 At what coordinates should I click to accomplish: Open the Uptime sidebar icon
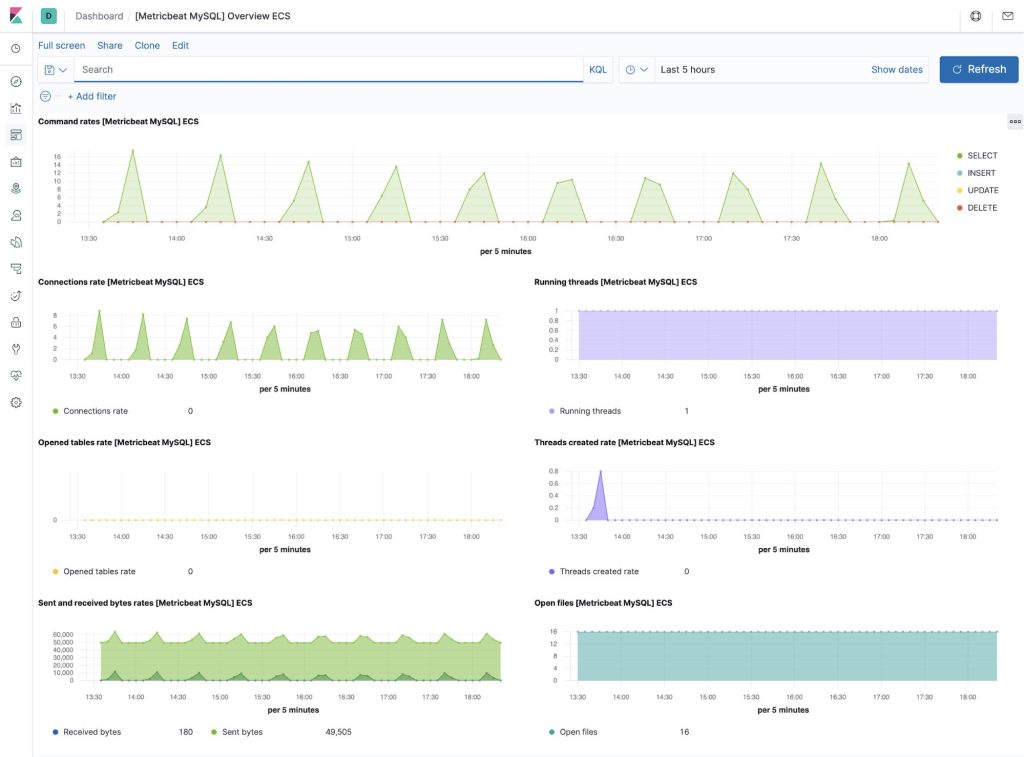click(x=16, y=296)
